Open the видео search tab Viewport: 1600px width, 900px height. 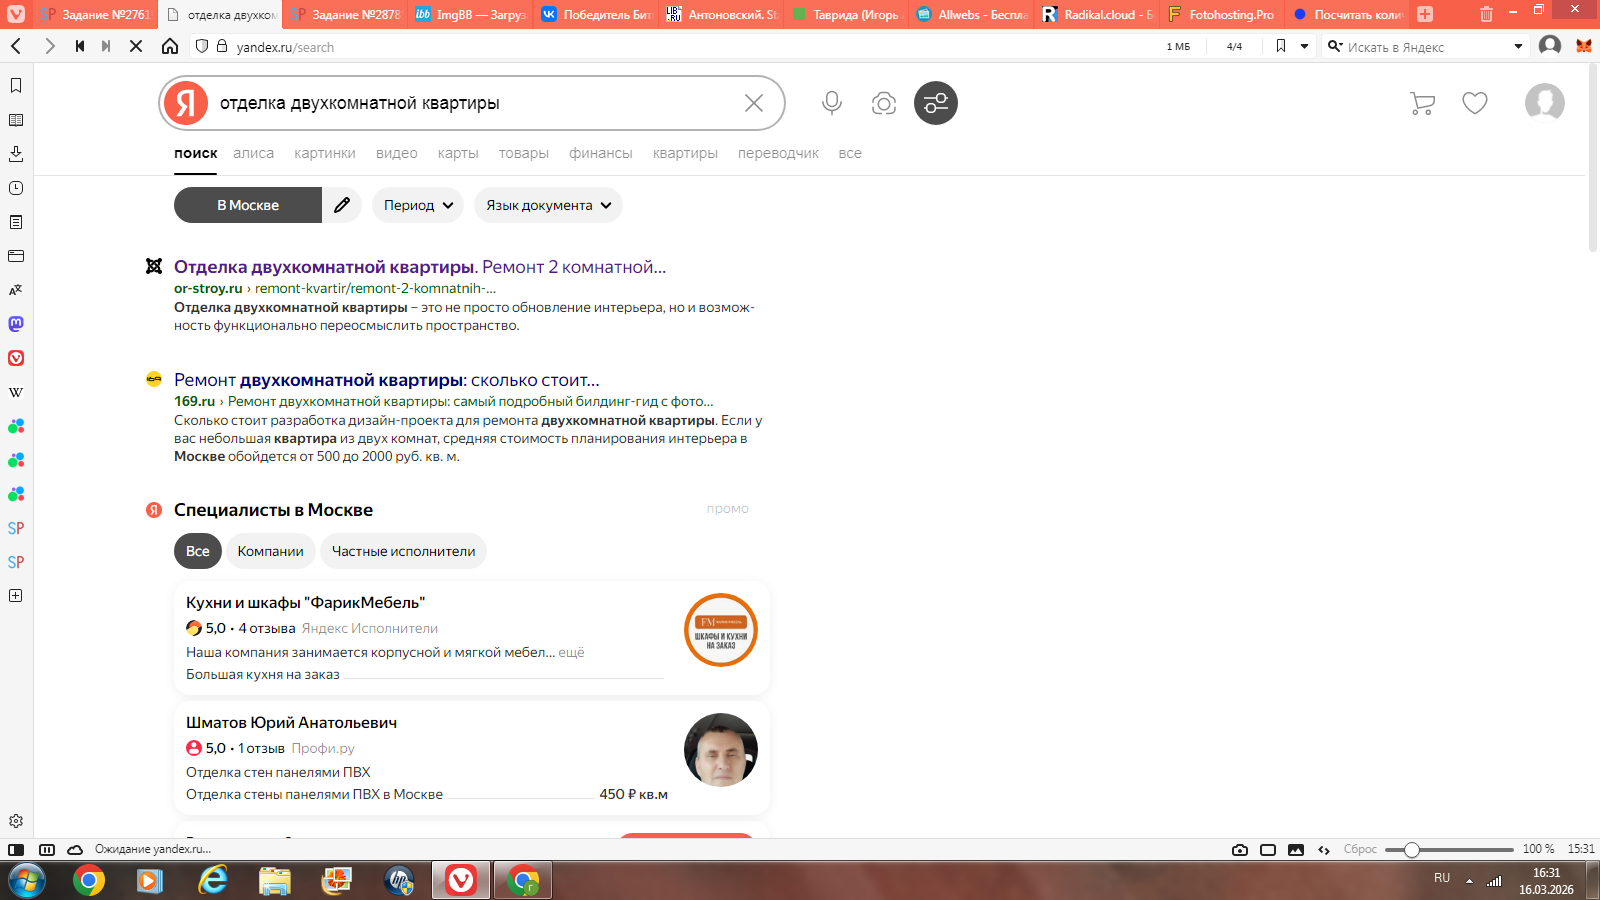(397, 153)
